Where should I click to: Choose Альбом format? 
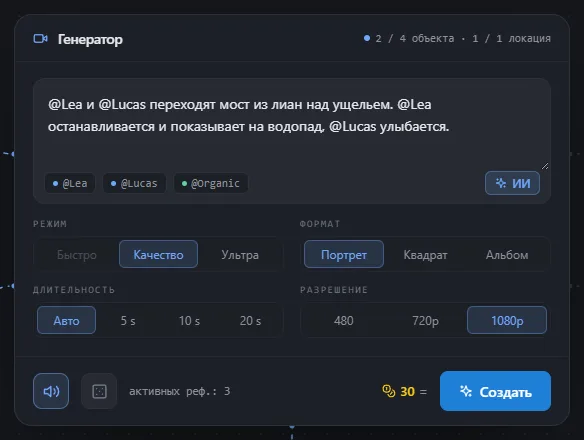[x=507, y=254]
